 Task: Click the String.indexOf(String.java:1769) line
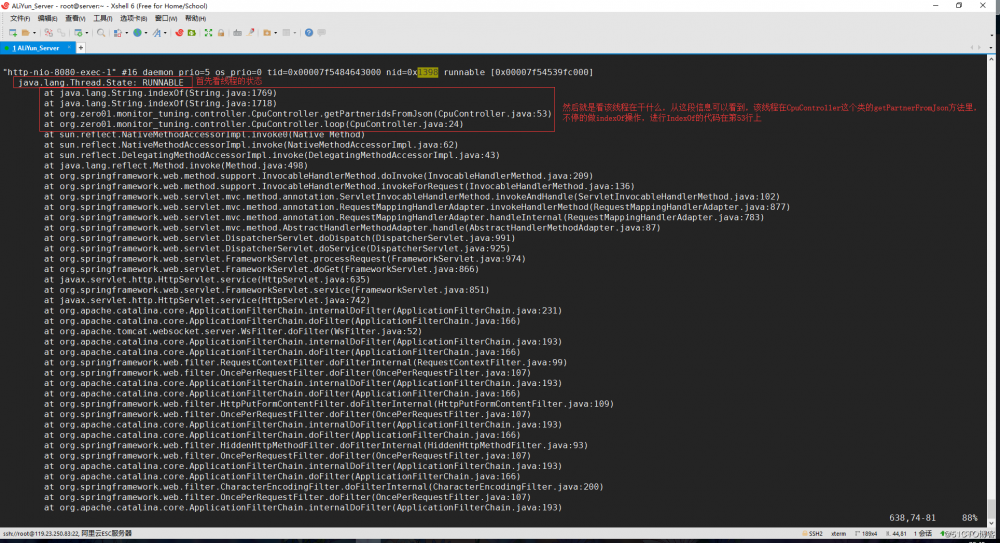160,93
